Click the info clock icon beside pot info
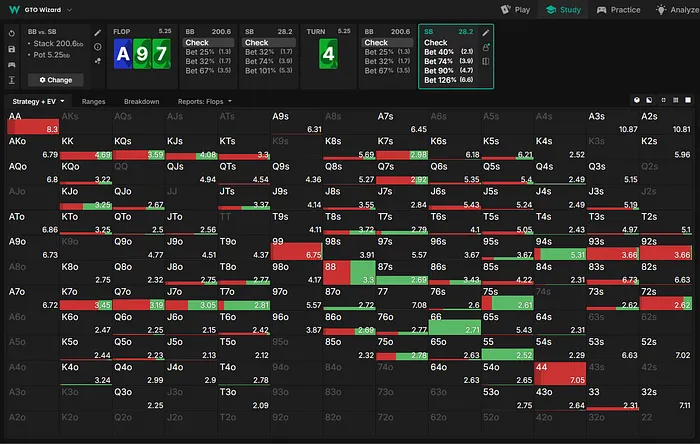700x444 pixels. point(97,47)
